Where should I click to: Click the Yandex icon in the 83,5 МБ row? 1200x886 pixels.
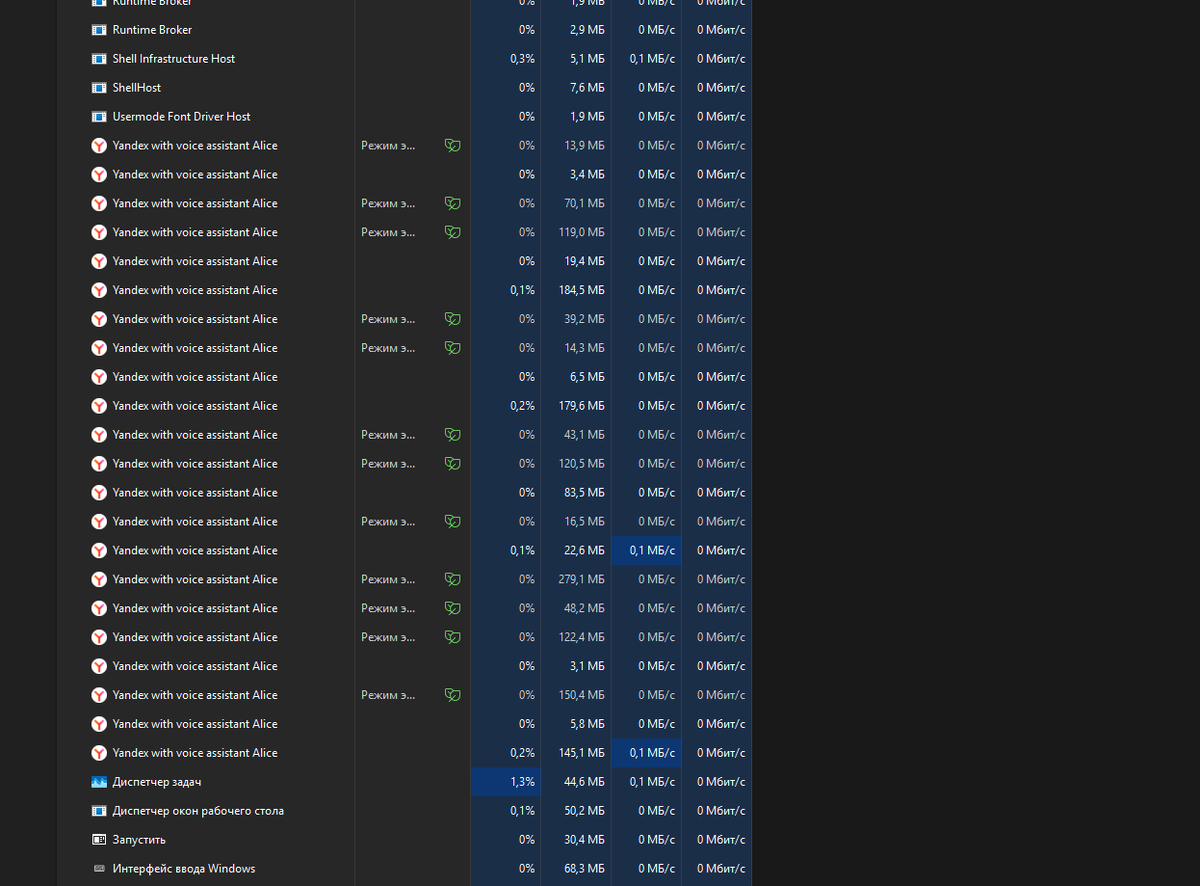[x=99, y=493]
